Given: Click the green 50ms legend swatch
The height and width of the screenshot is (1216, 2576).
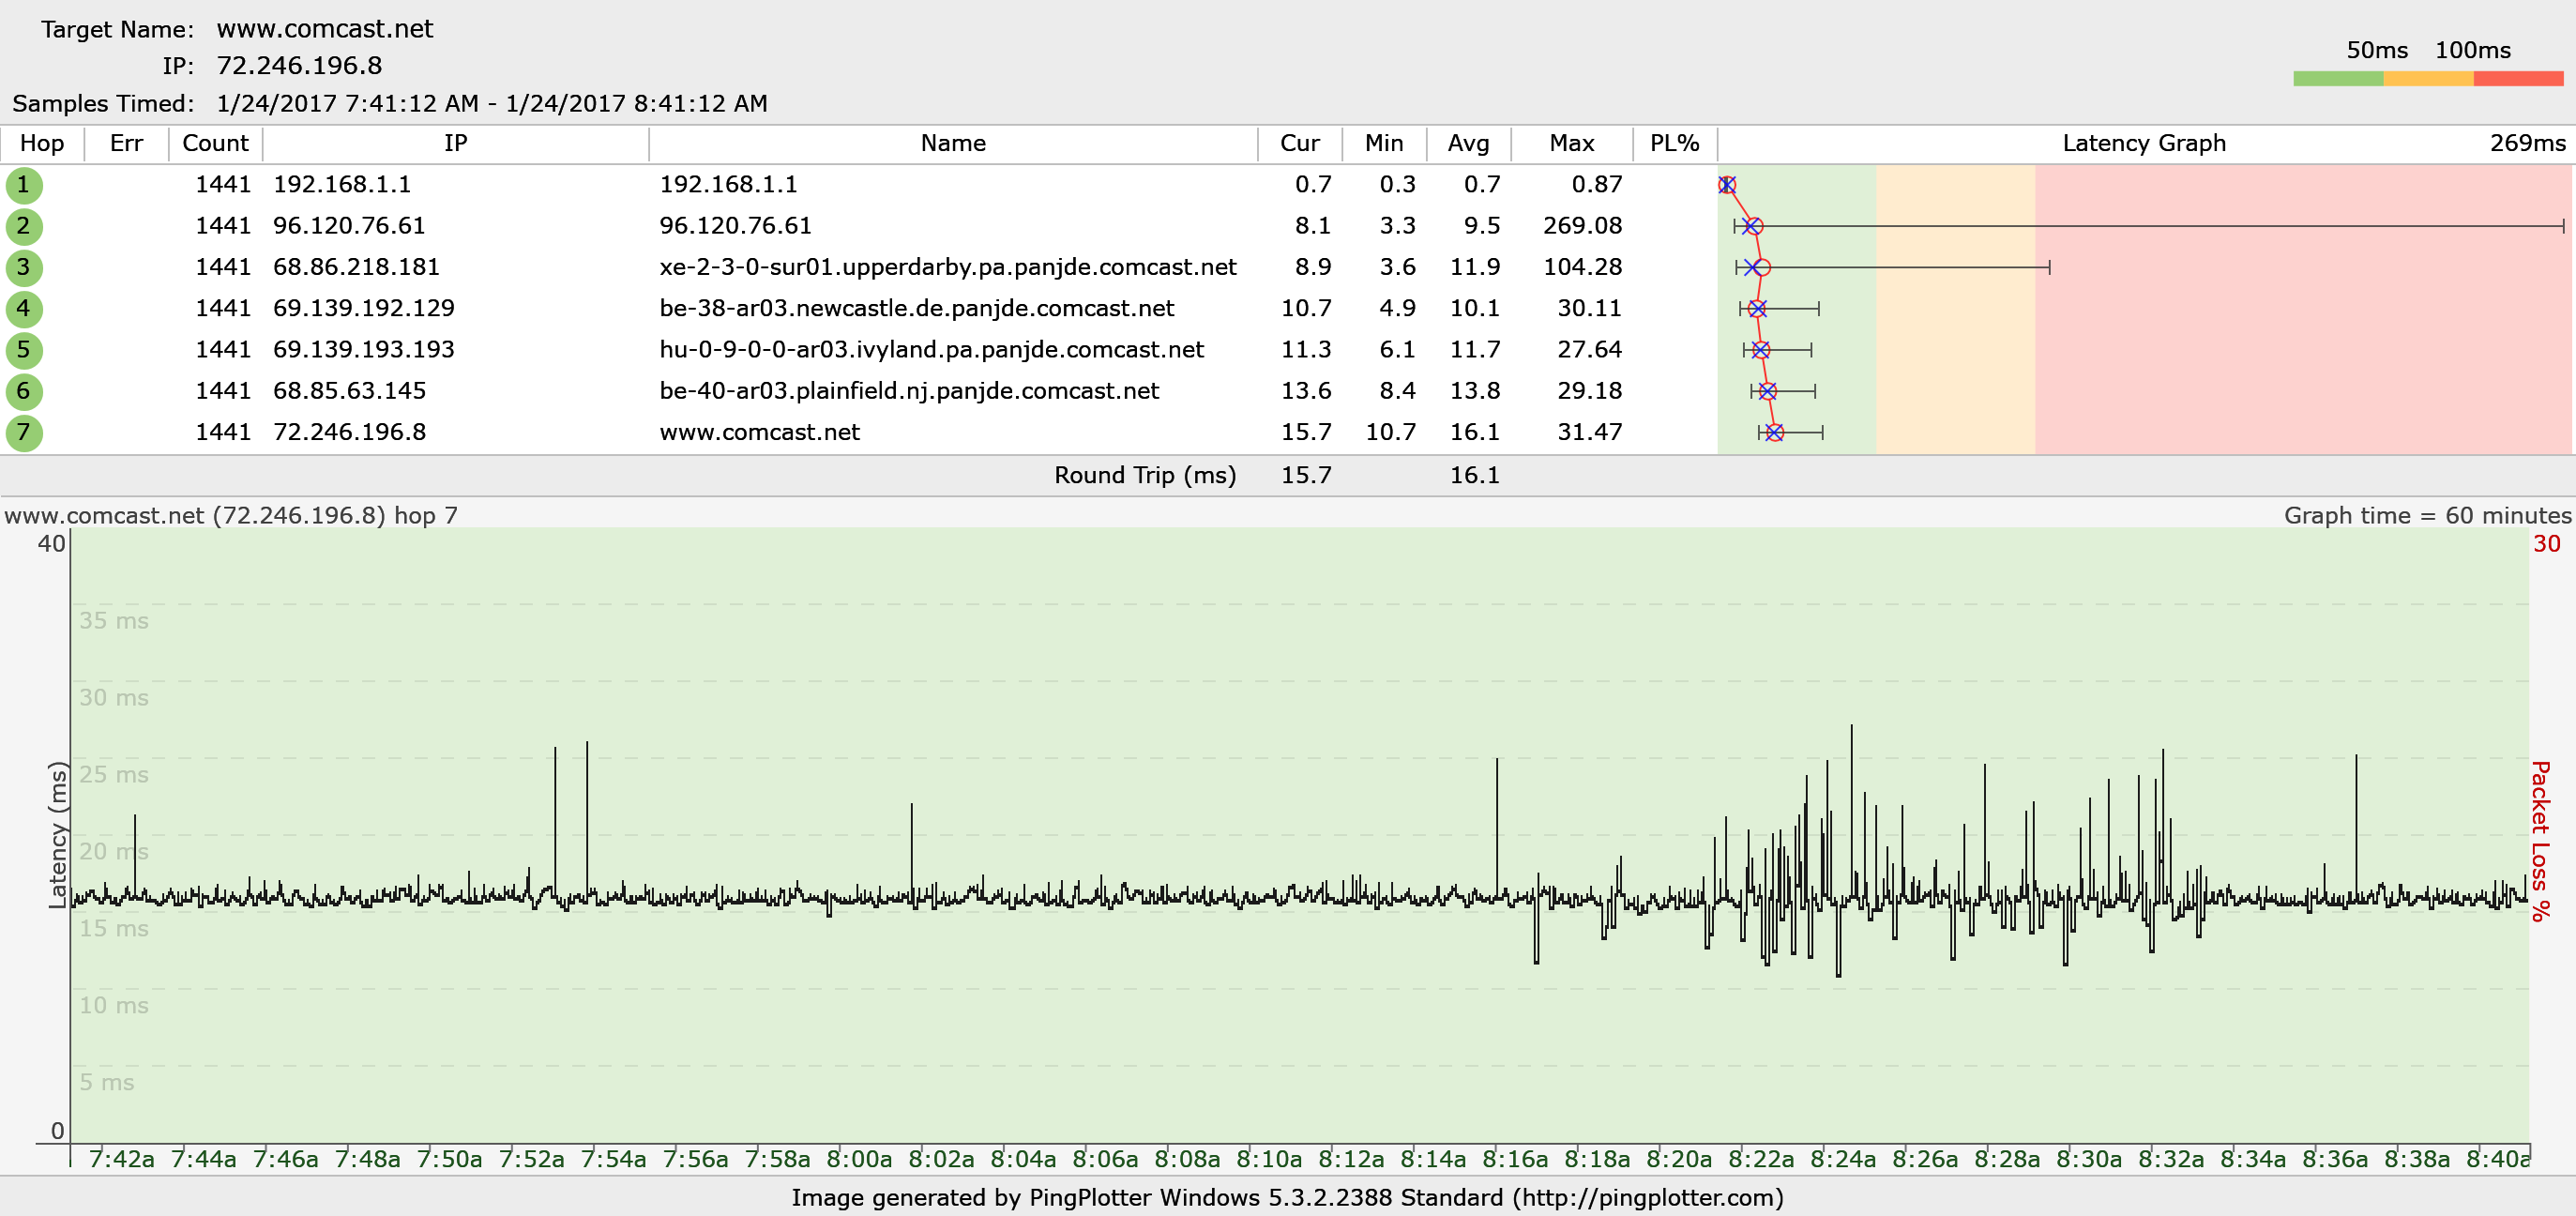Looking at the screenshot, I should pos(2338,79).
